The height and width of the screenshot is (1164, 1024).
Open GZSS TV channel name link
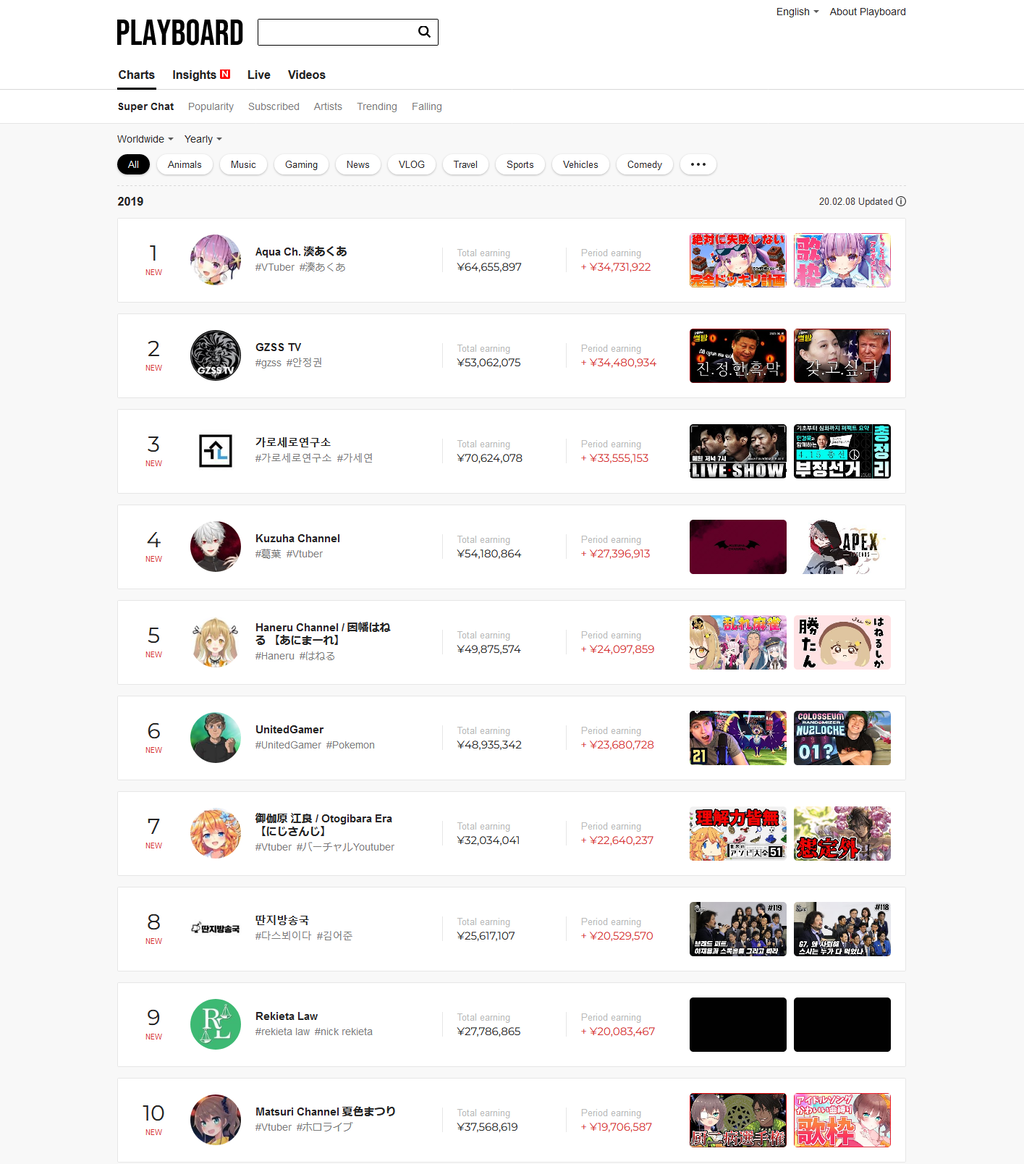point(278,347)
